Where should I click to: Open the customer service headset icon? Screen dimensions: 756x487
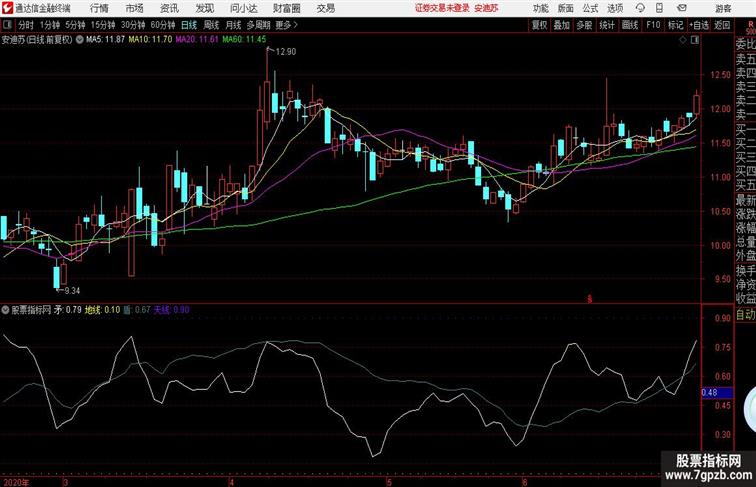tap(640, 8)
